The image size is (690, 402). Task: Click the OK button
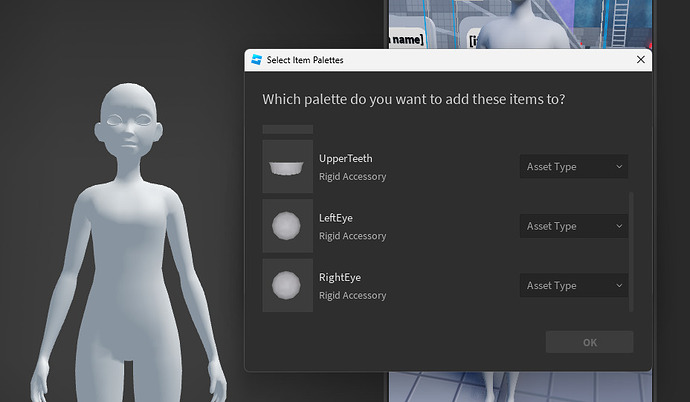589,342
